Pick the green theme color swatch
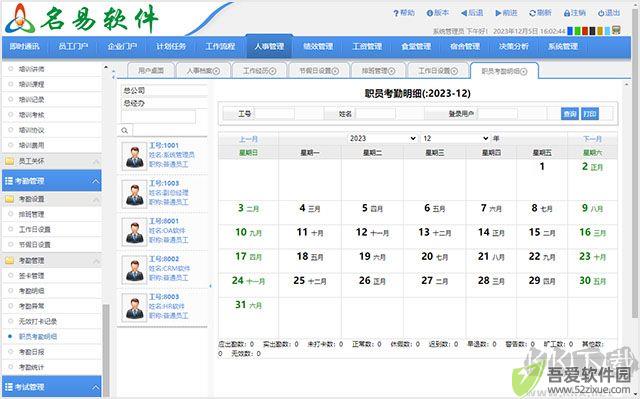 click(578, 31)
